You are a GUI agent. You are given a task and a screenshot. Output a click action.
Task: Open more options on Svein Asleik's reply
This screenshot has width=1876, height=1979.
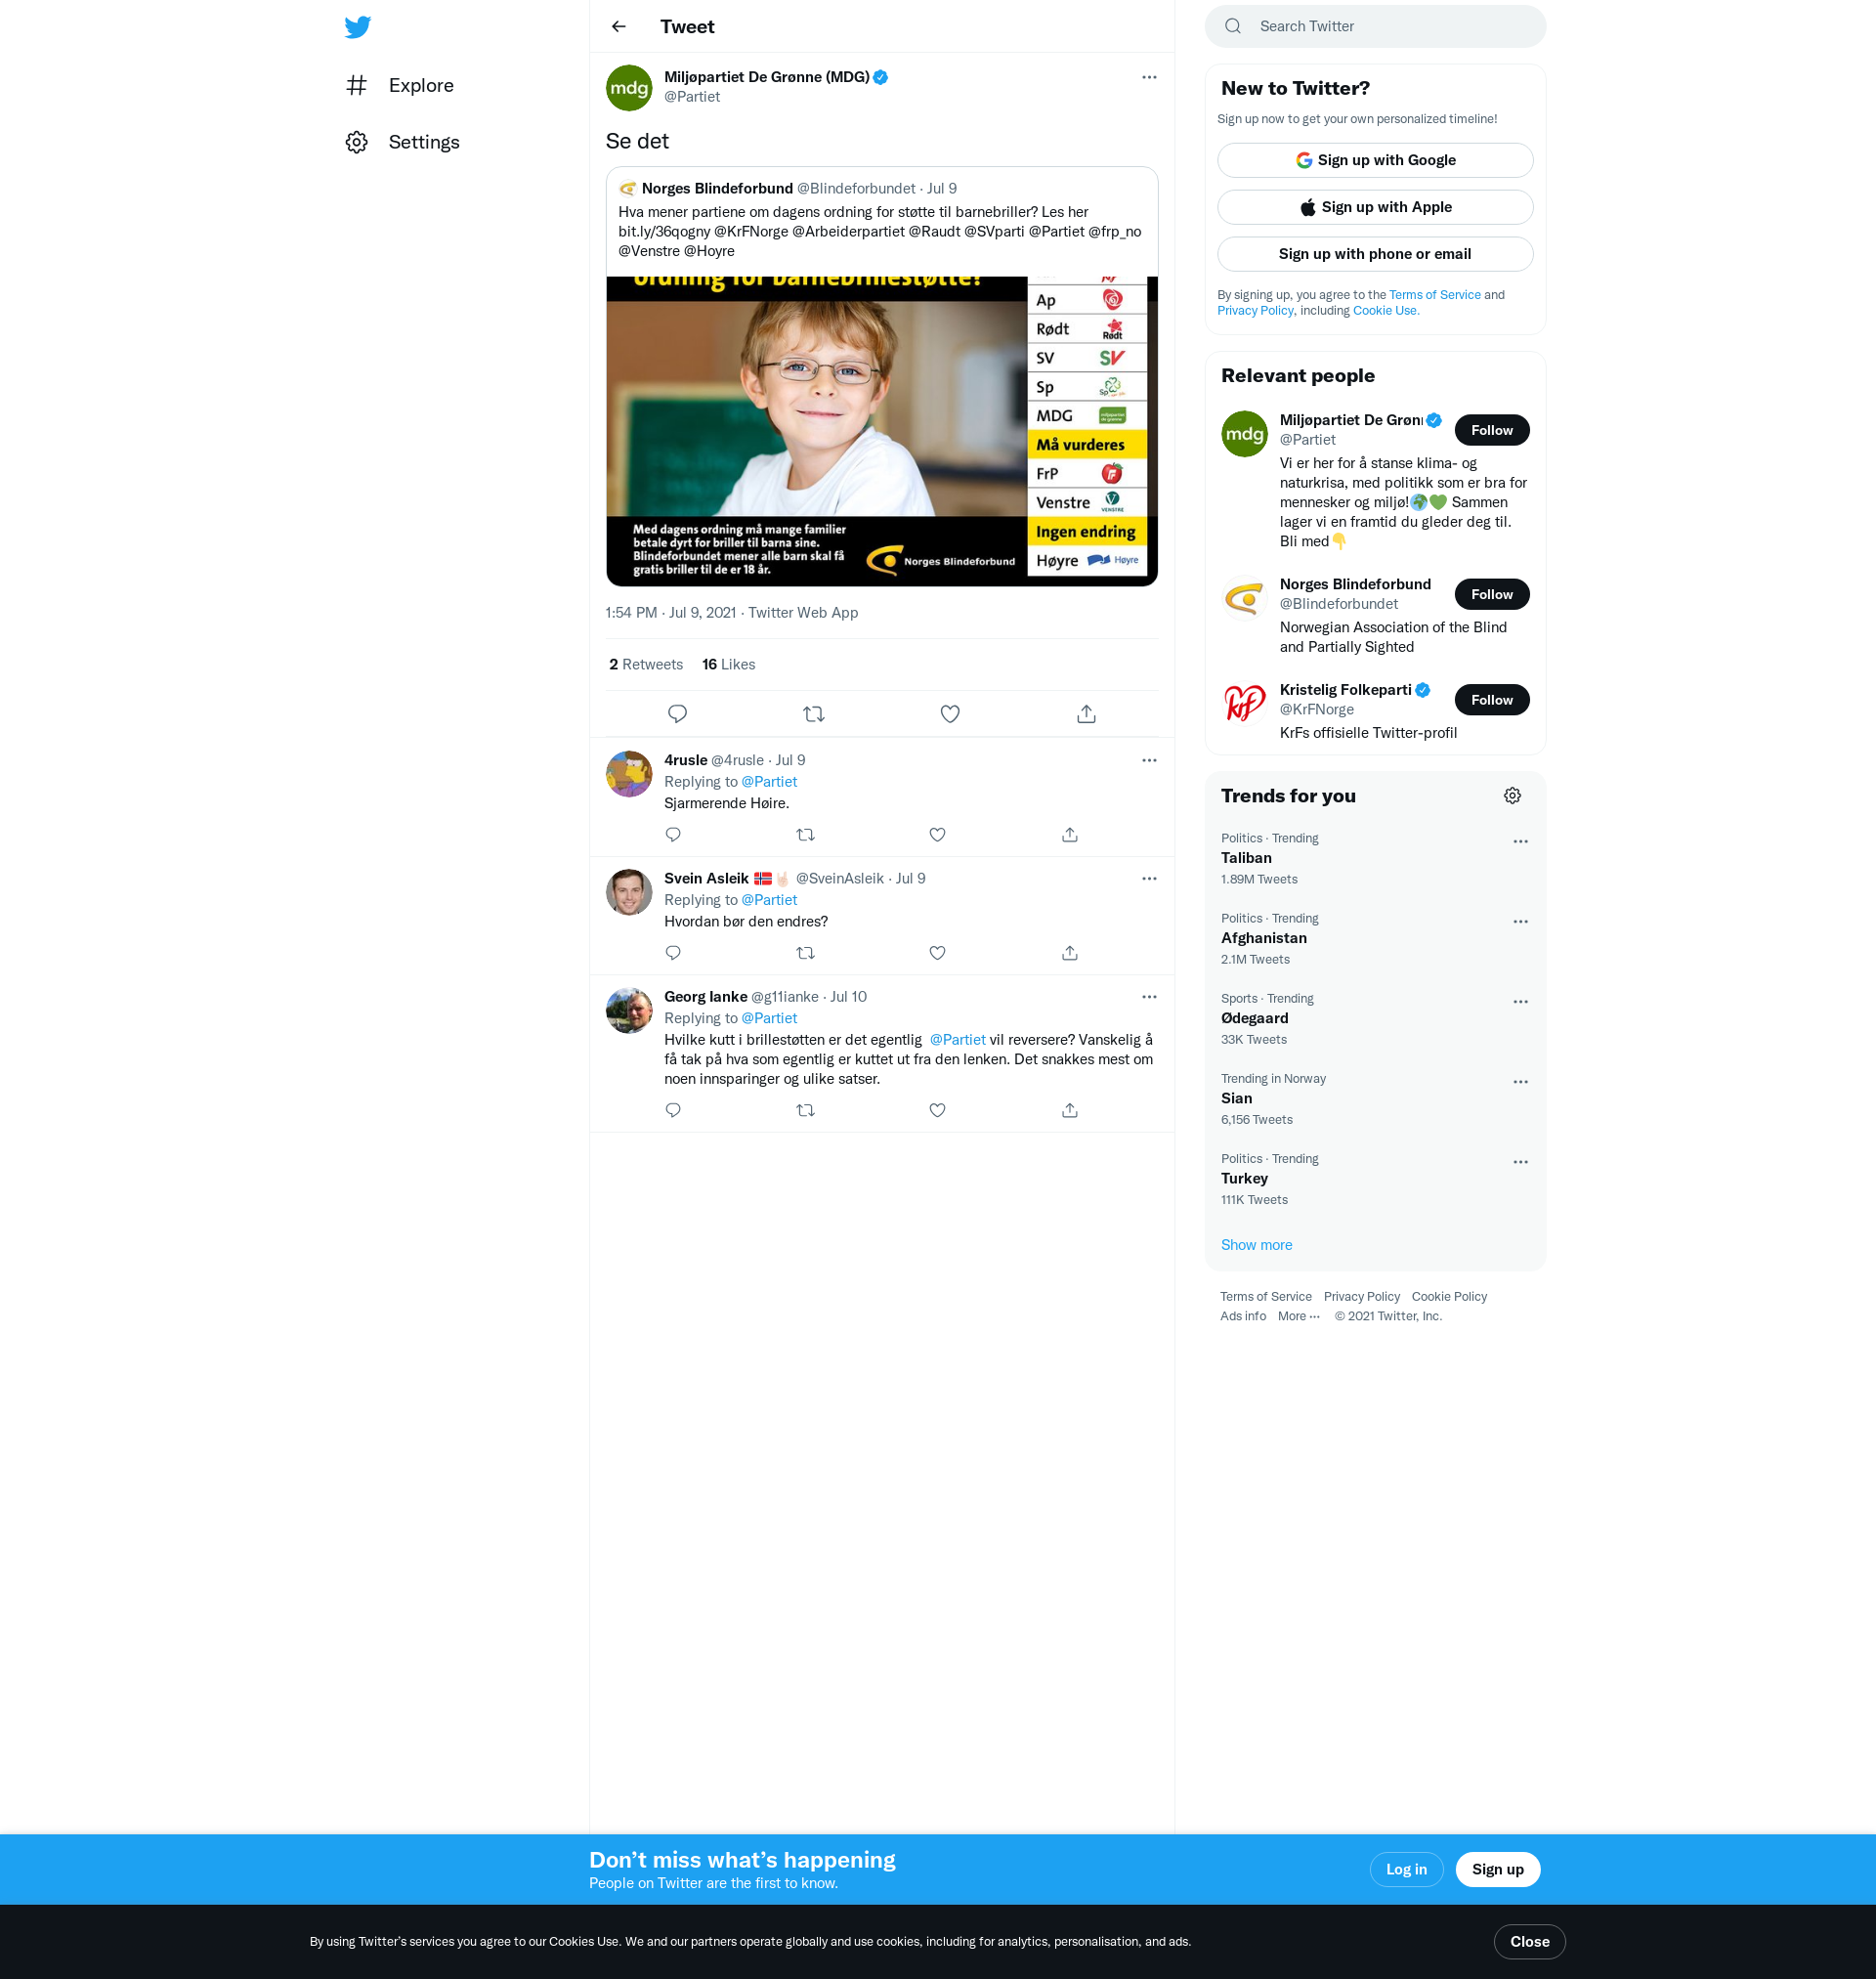[x=1149, y=879]
